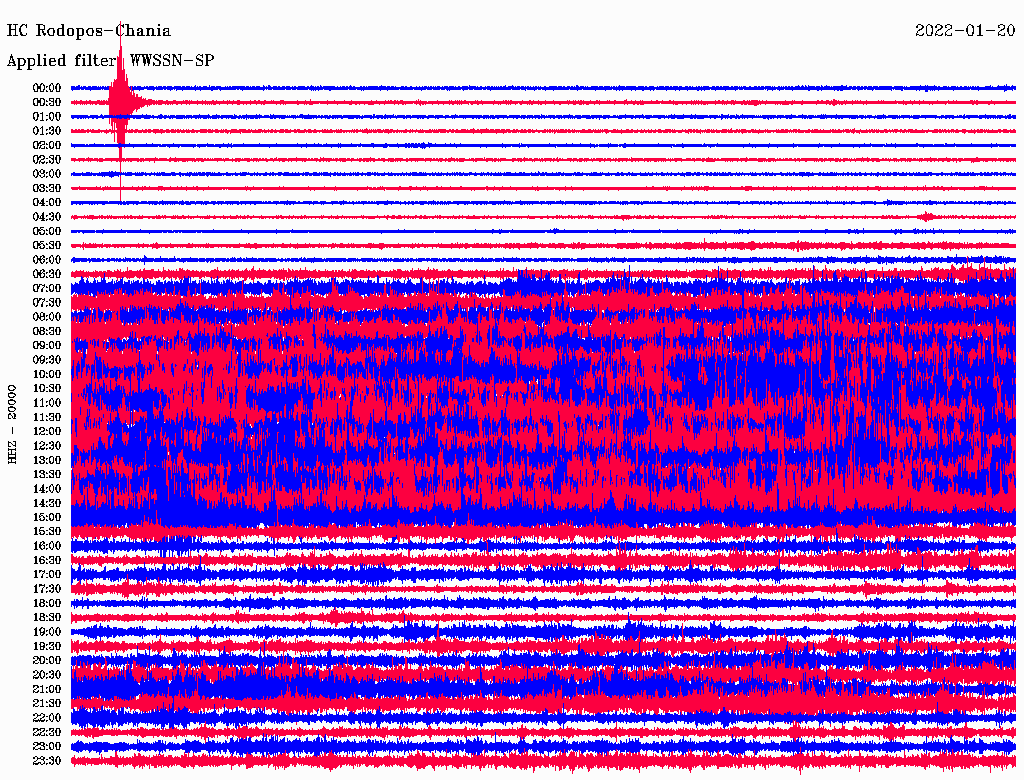
Task: Select the 15:00 time label
Action: pyautogui.click(x=47, y=517)
